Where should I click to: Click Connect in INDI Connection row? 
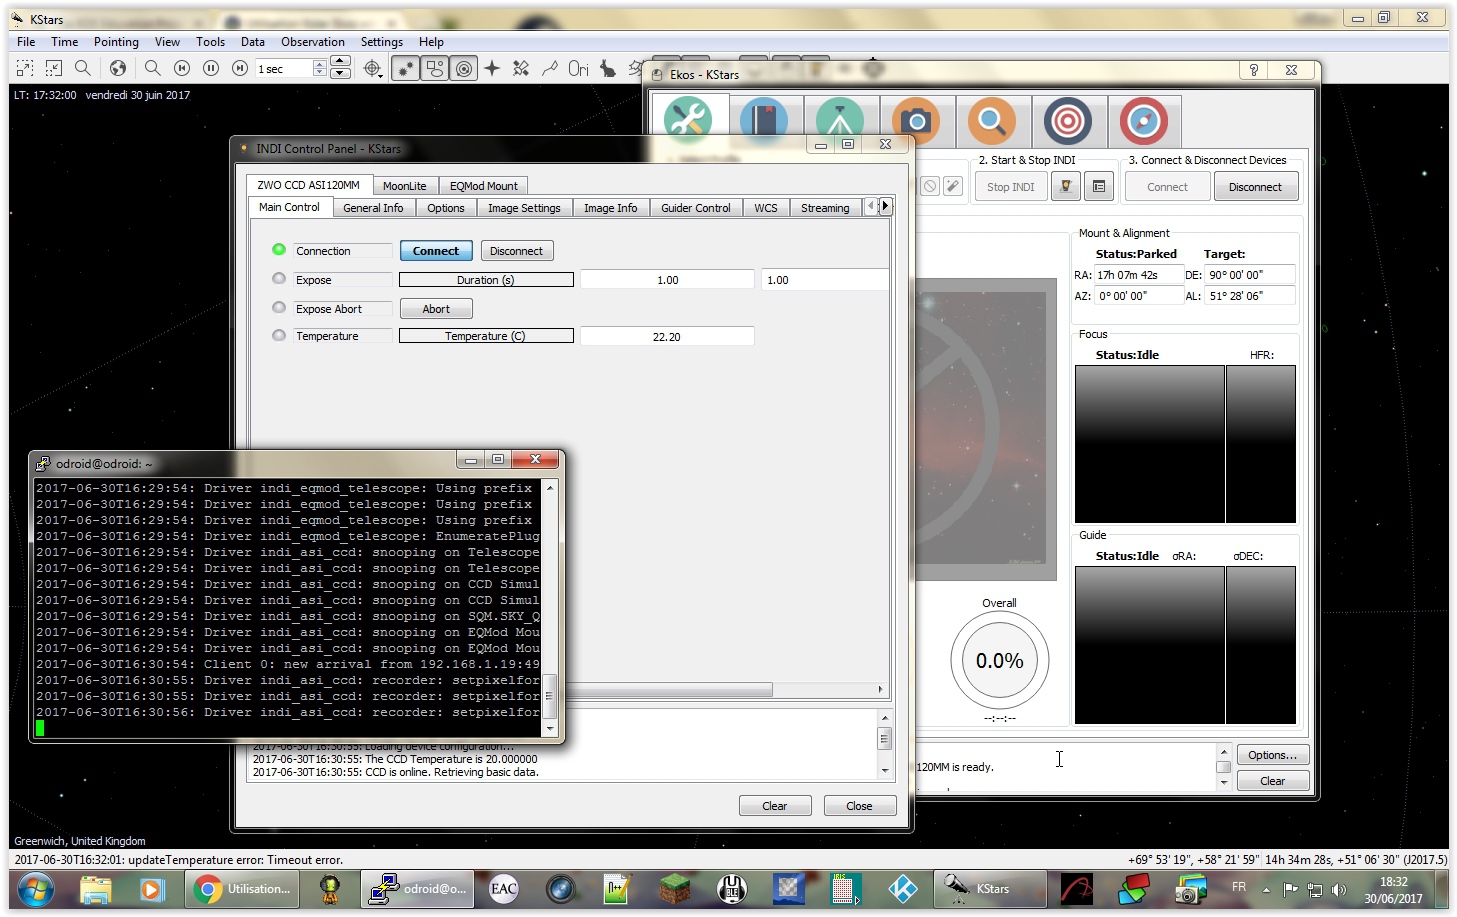point(436,251)
